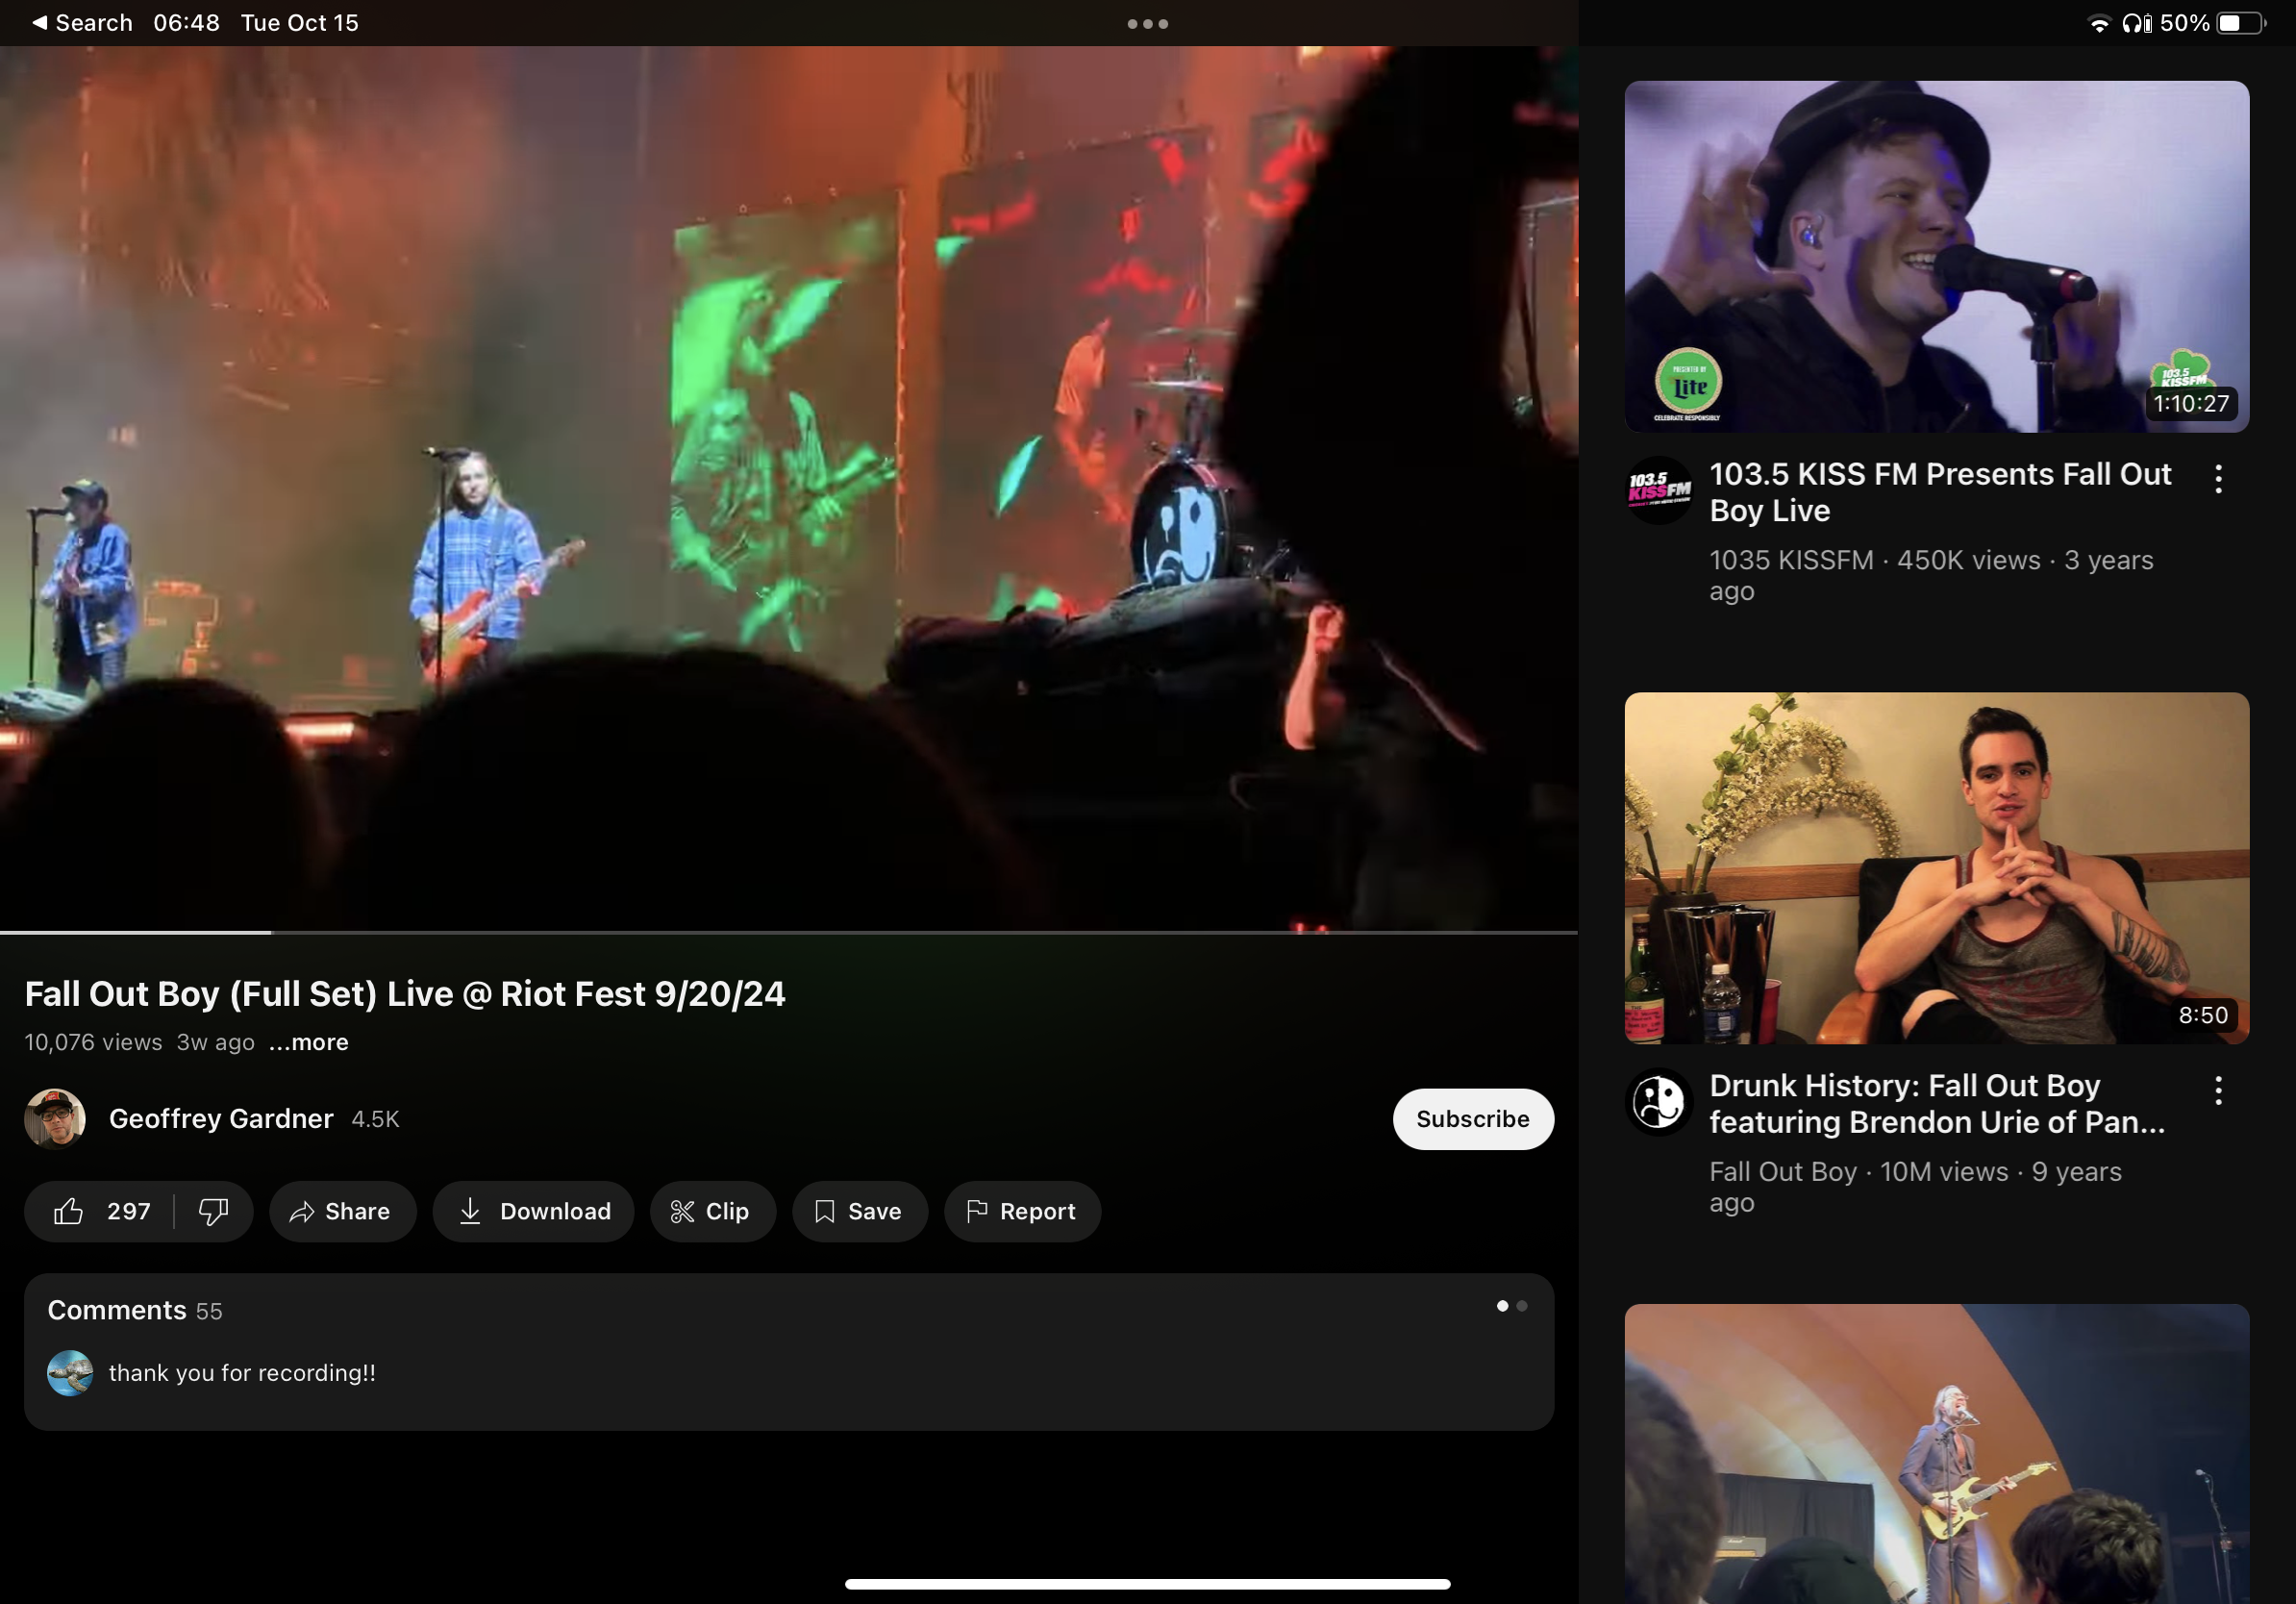Dislike the video with the thumbs down

(213, 1211)
